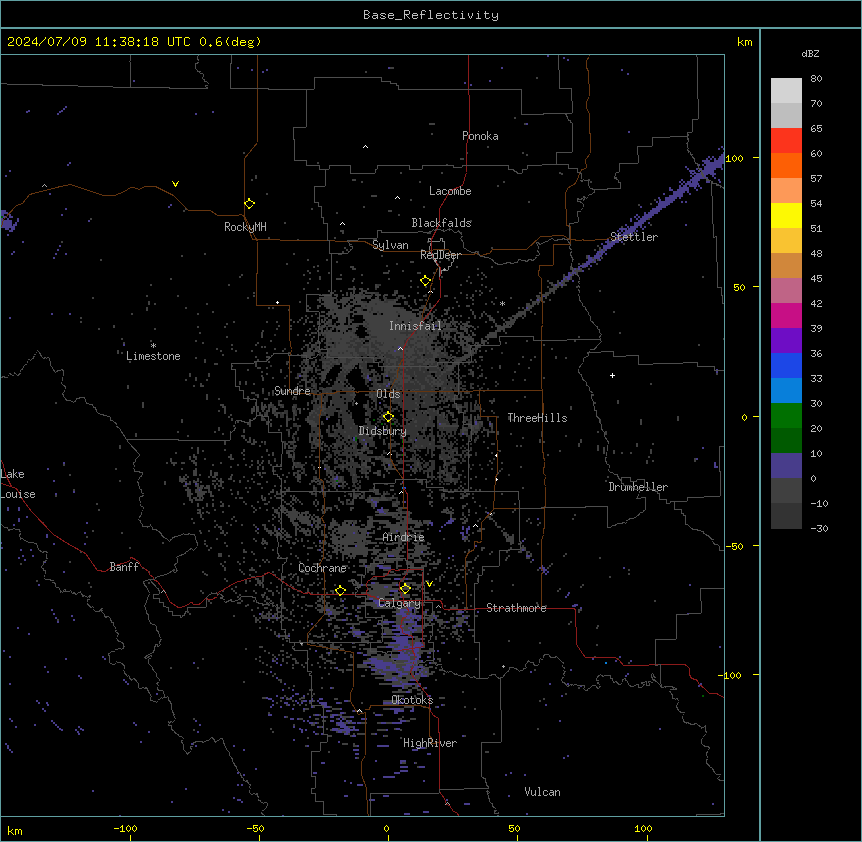This screenshot has width=862, height=842.
Task: Pick the violet 39 dBZ legend swatch
Action: [x=786, y=341]
